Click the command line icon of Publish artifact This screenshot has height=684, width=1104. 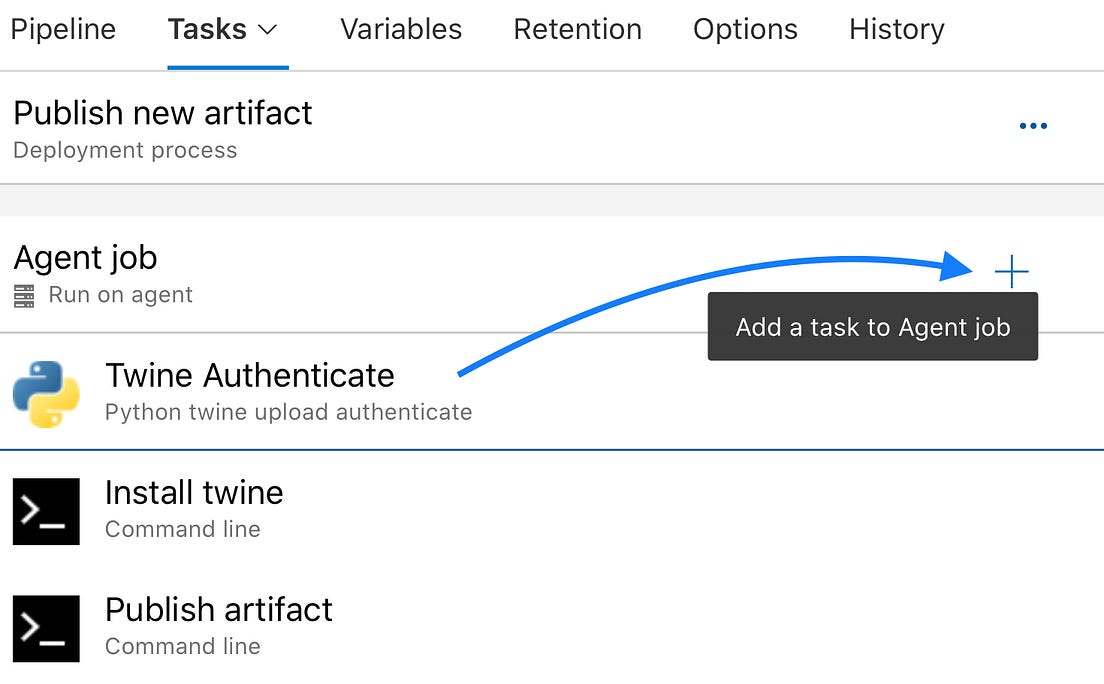(x=45, y=628)
